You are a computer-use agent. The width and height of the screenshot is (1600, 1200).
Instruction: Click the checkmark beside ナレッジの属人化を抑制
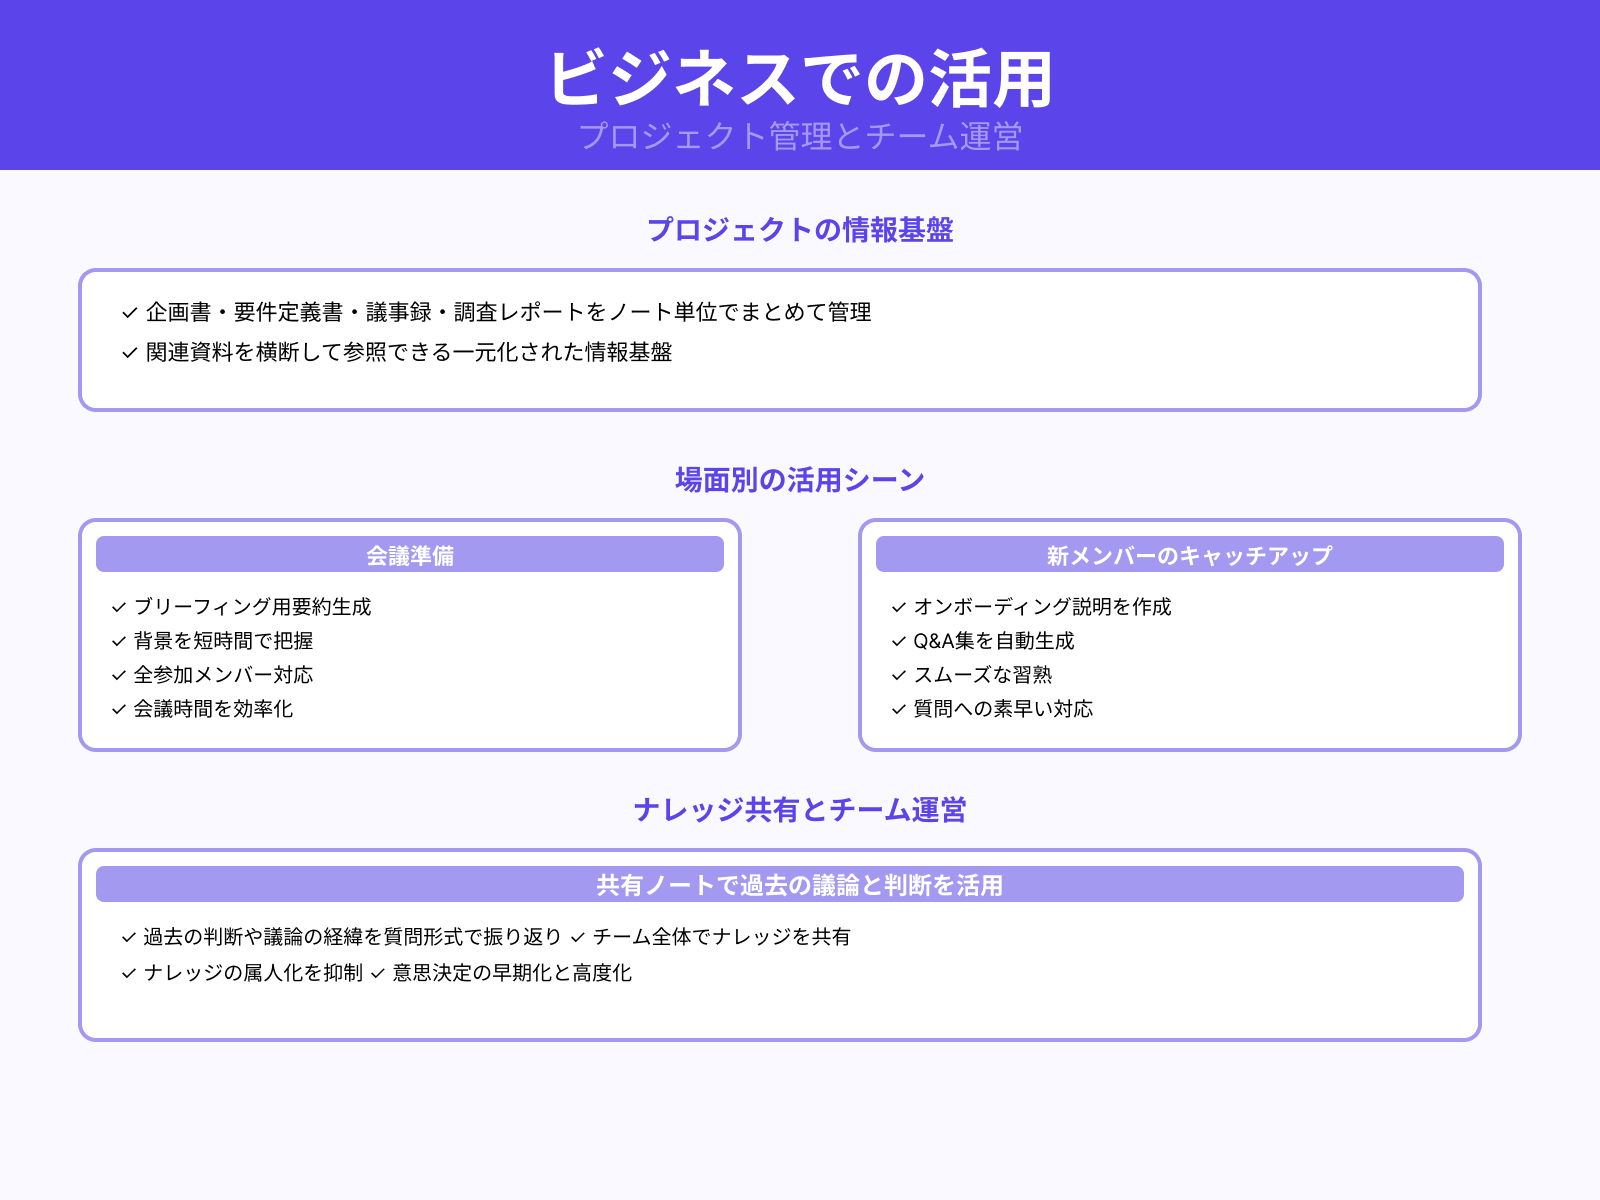click(127, 972)
